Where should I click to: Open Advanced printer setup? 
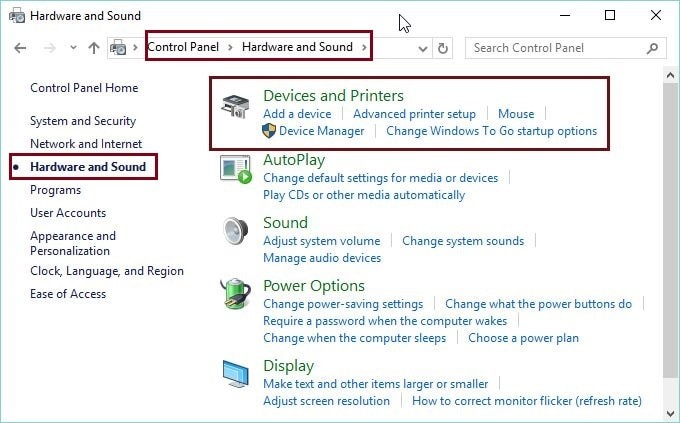pyautogui.click(x=414, y=114)
